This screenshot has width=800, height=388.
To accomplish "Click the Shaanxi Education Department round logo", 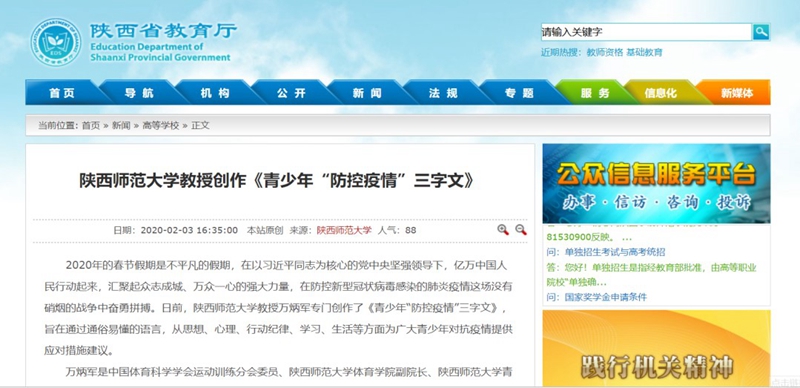I will click(56, 42).
